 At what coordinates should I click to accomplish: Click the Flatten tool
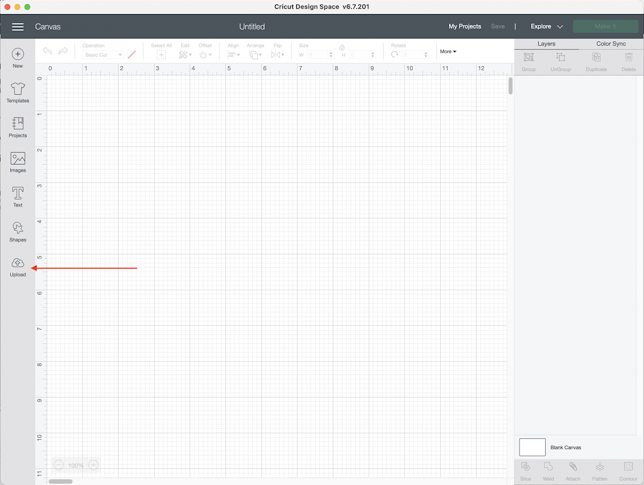point(600,471)
